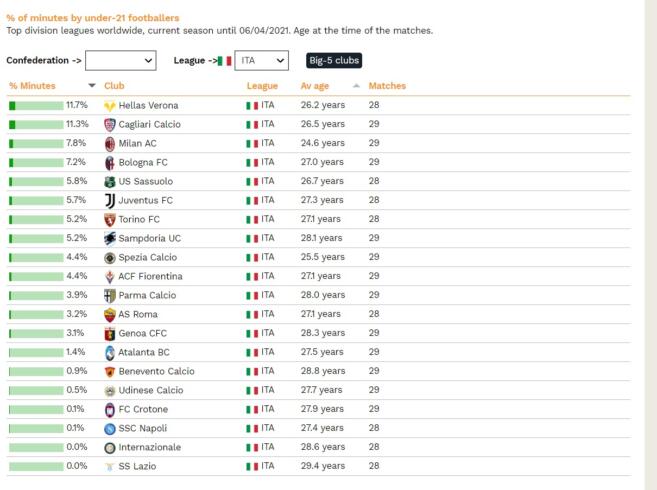This screenshot has height=490, width=657.
Task: Click the SSC Napoli logo icon
Action: click(110, 428)
